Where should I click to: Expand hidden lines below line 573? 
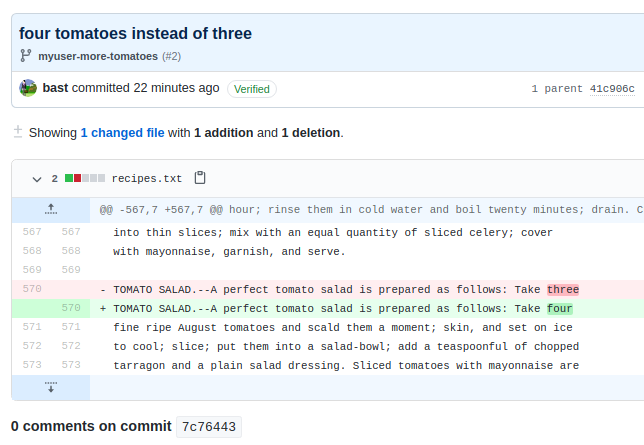pyautogui.click(x=51, y=387)
